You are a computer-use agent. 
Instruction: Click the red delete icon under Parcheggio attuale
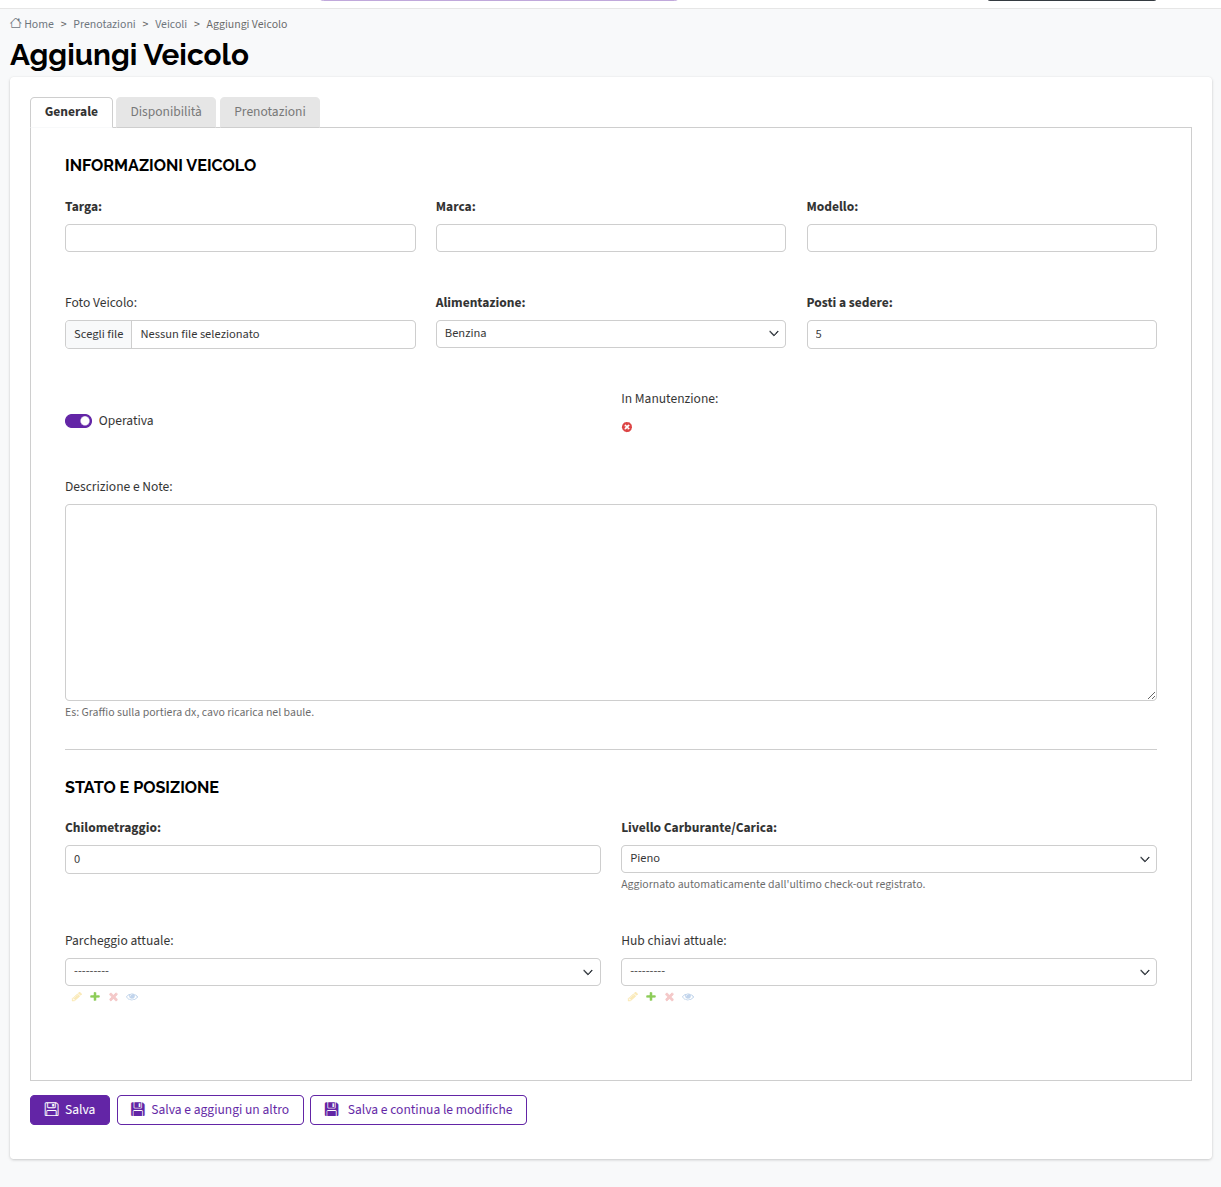coord(113,997)
